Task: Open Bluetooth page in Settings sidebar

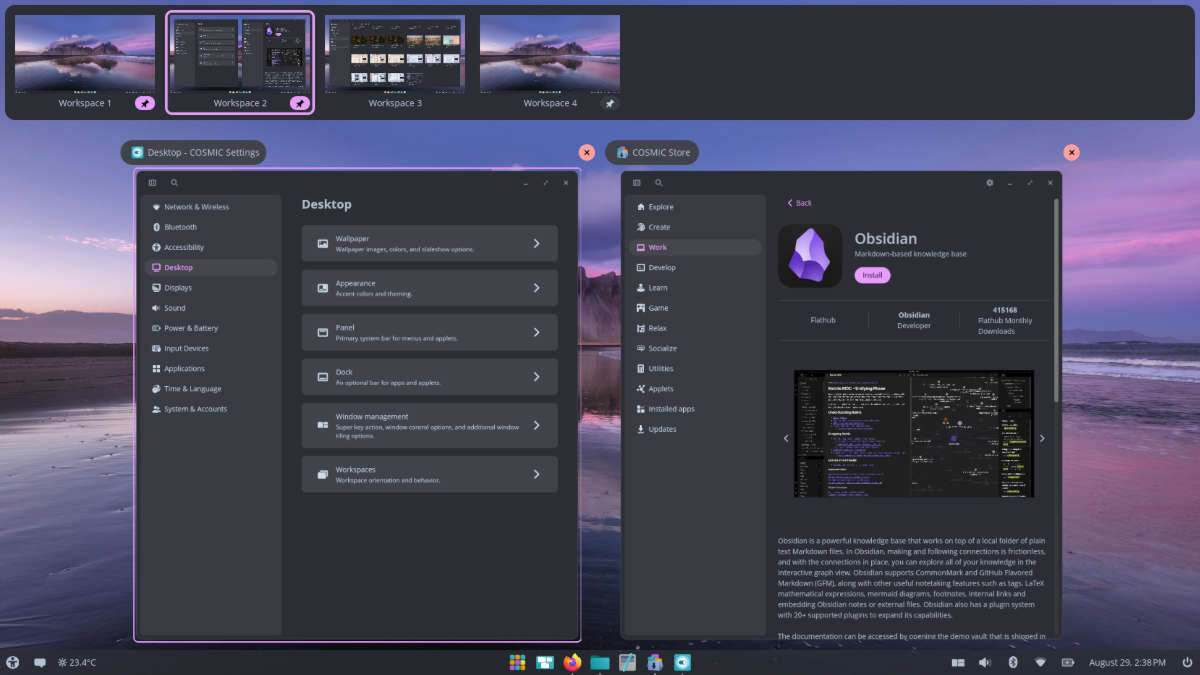Action: pos(211,227)
